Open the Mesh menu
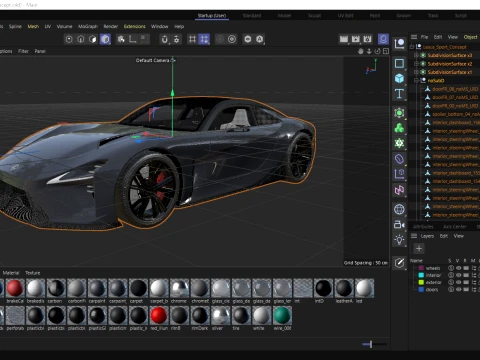This screenshot has width=480, height=360. click(33, 26)
